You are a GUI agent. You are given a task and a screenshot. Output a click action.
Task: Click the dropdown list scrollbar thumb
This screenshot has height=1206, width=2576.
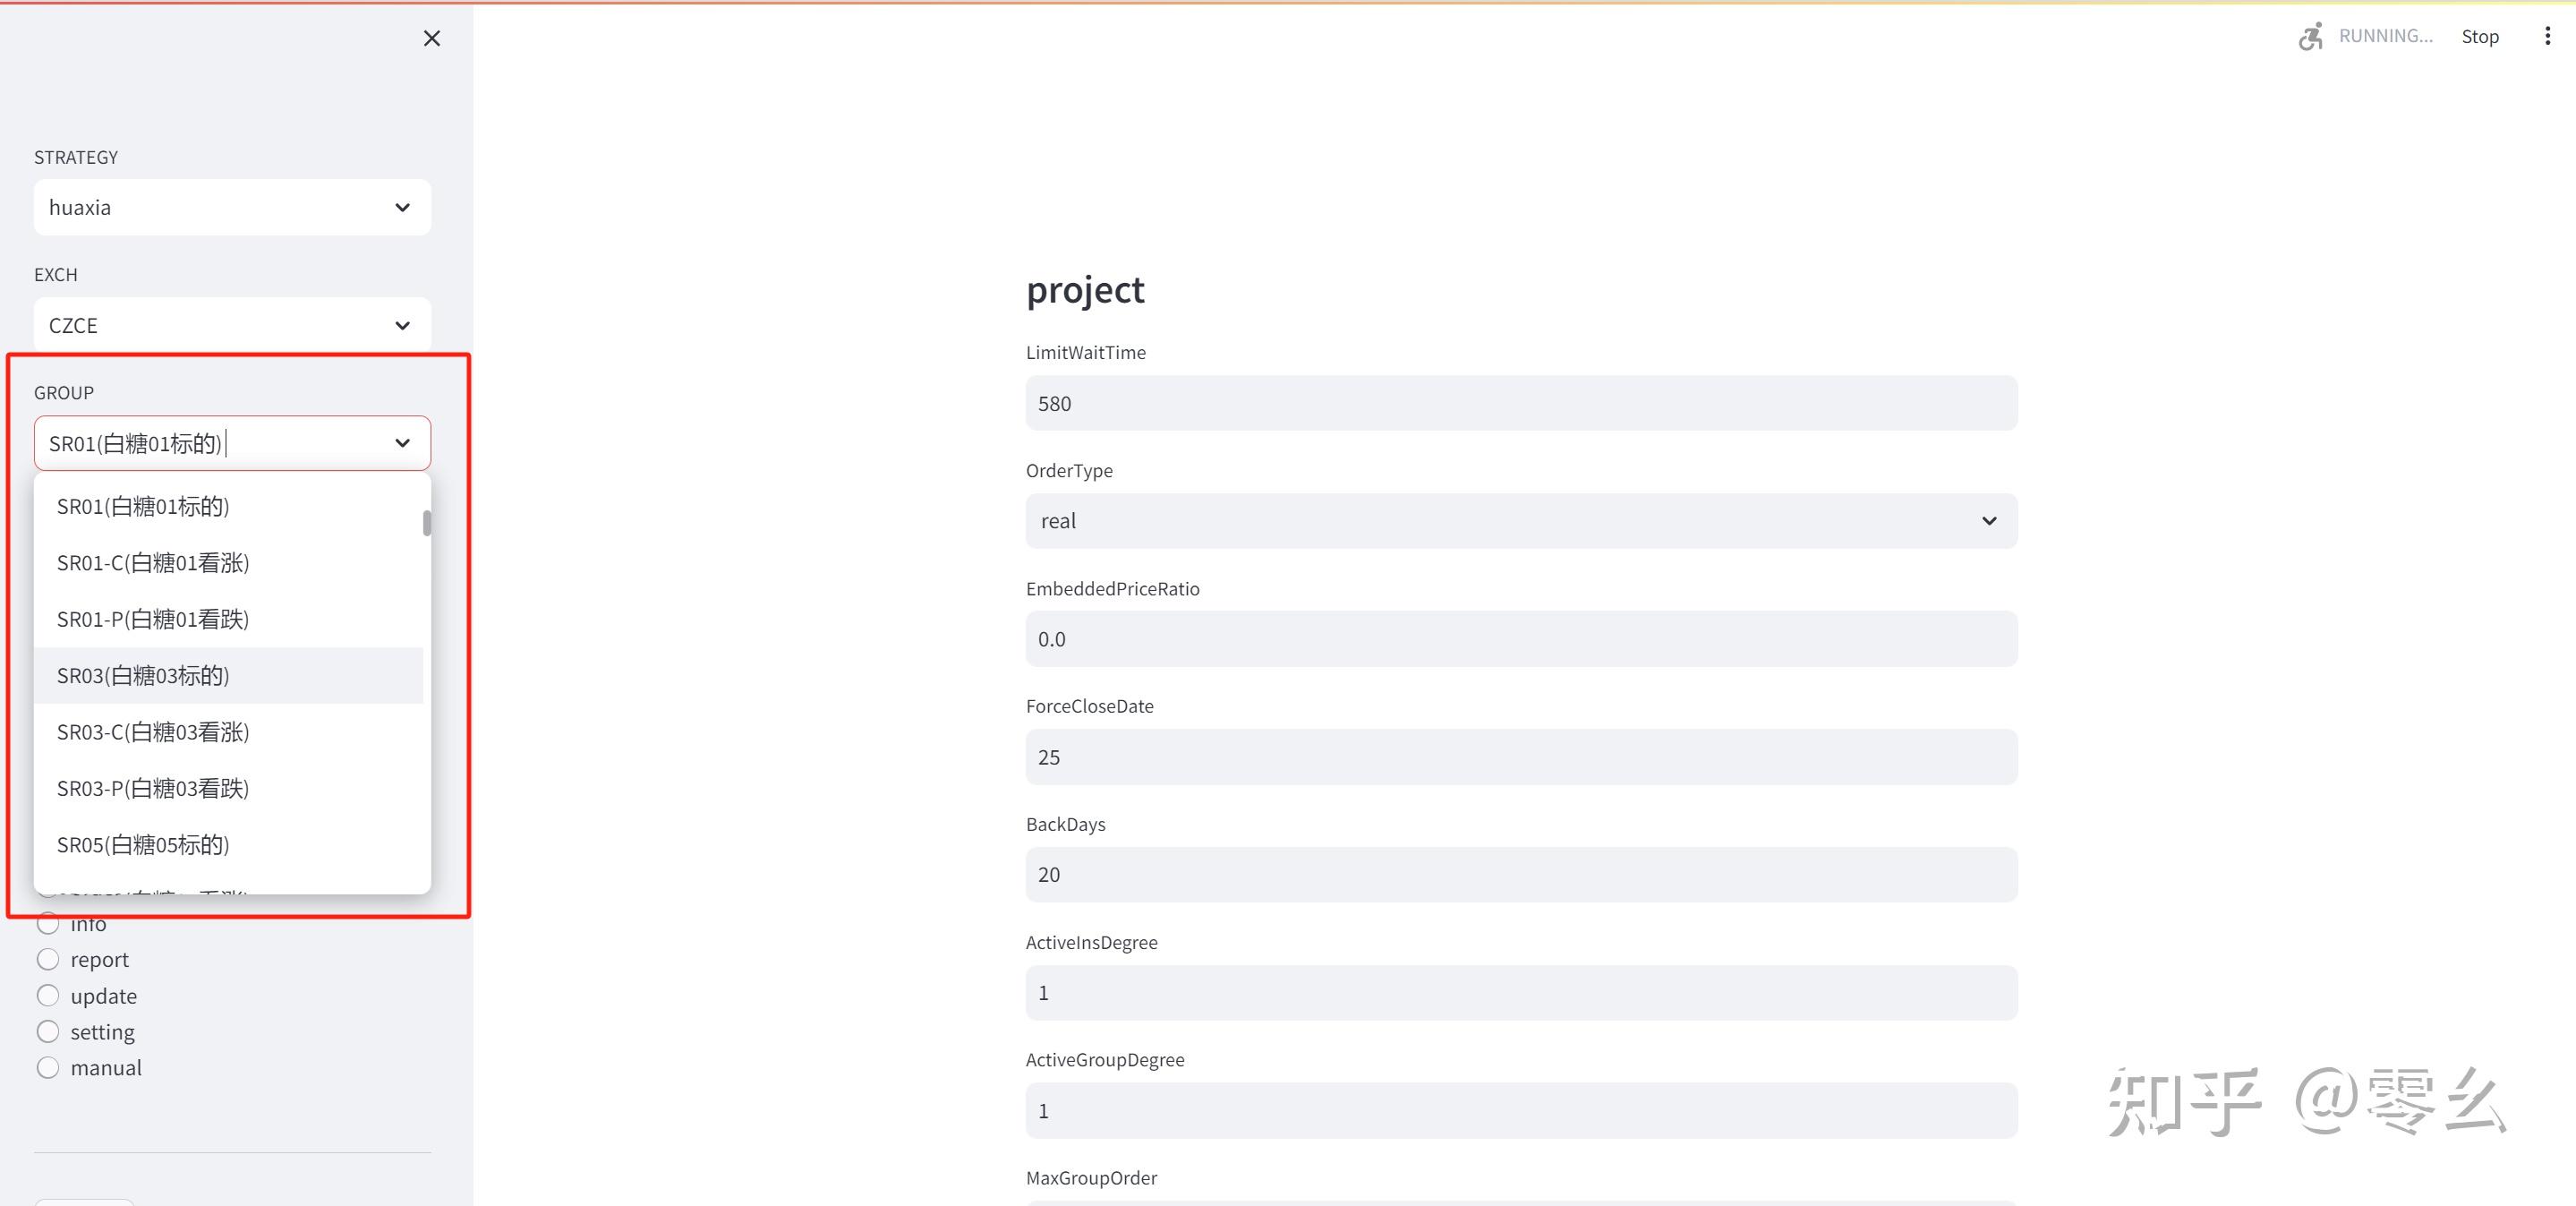tap(427, 523)
